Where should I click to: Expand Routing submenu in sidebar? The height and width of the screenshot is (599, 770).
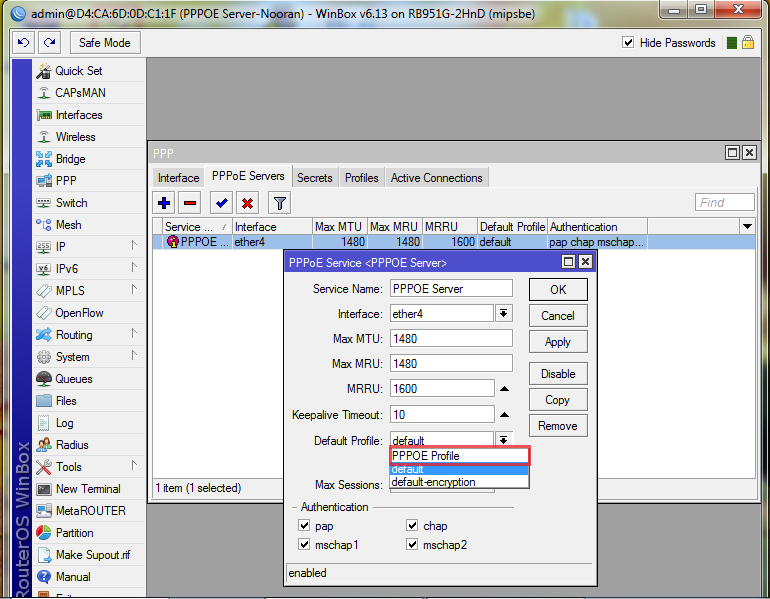pos(134,333)
